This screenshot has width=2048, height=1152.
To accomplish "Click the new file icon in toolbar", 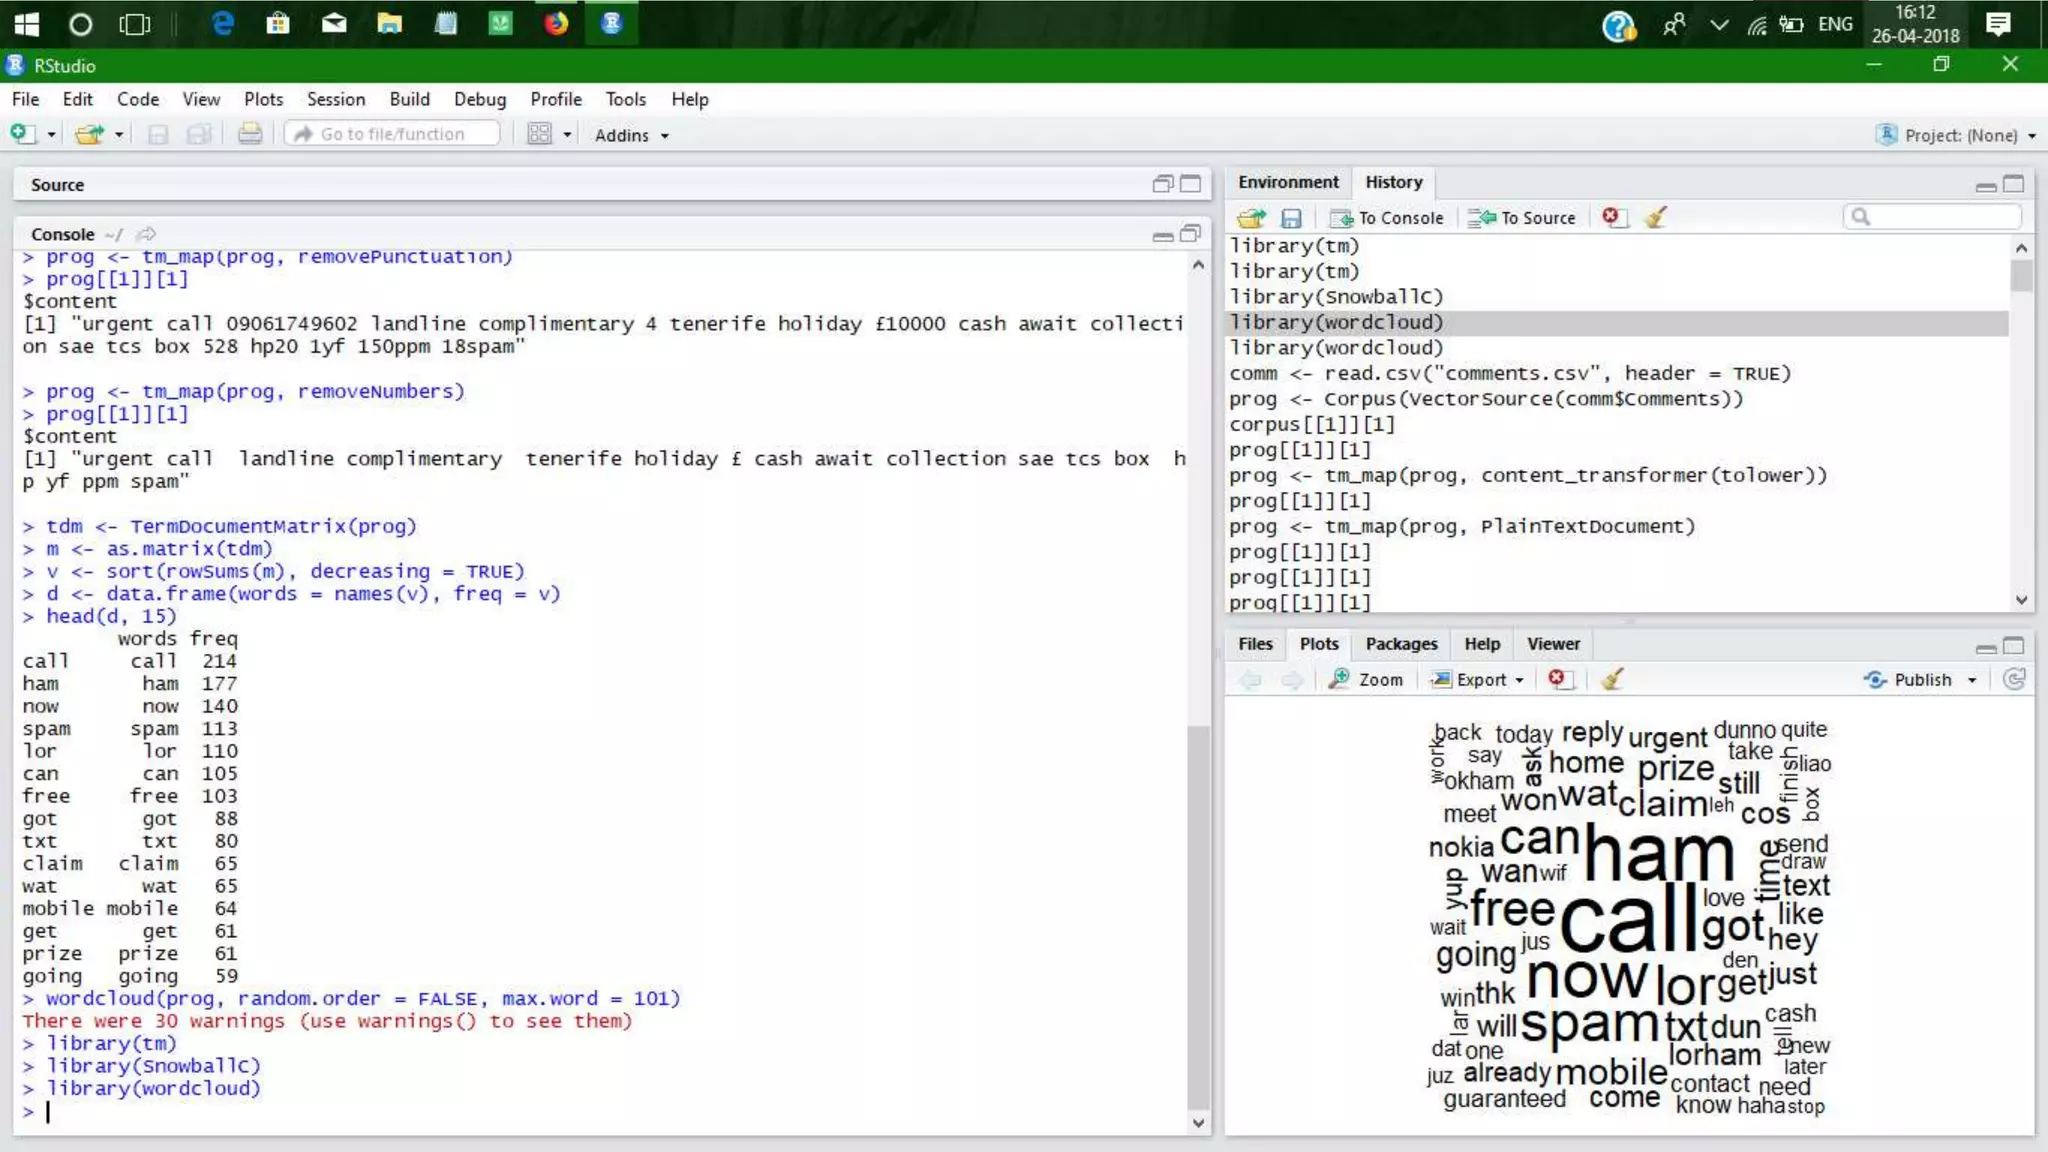I will (x=22, y=134).
